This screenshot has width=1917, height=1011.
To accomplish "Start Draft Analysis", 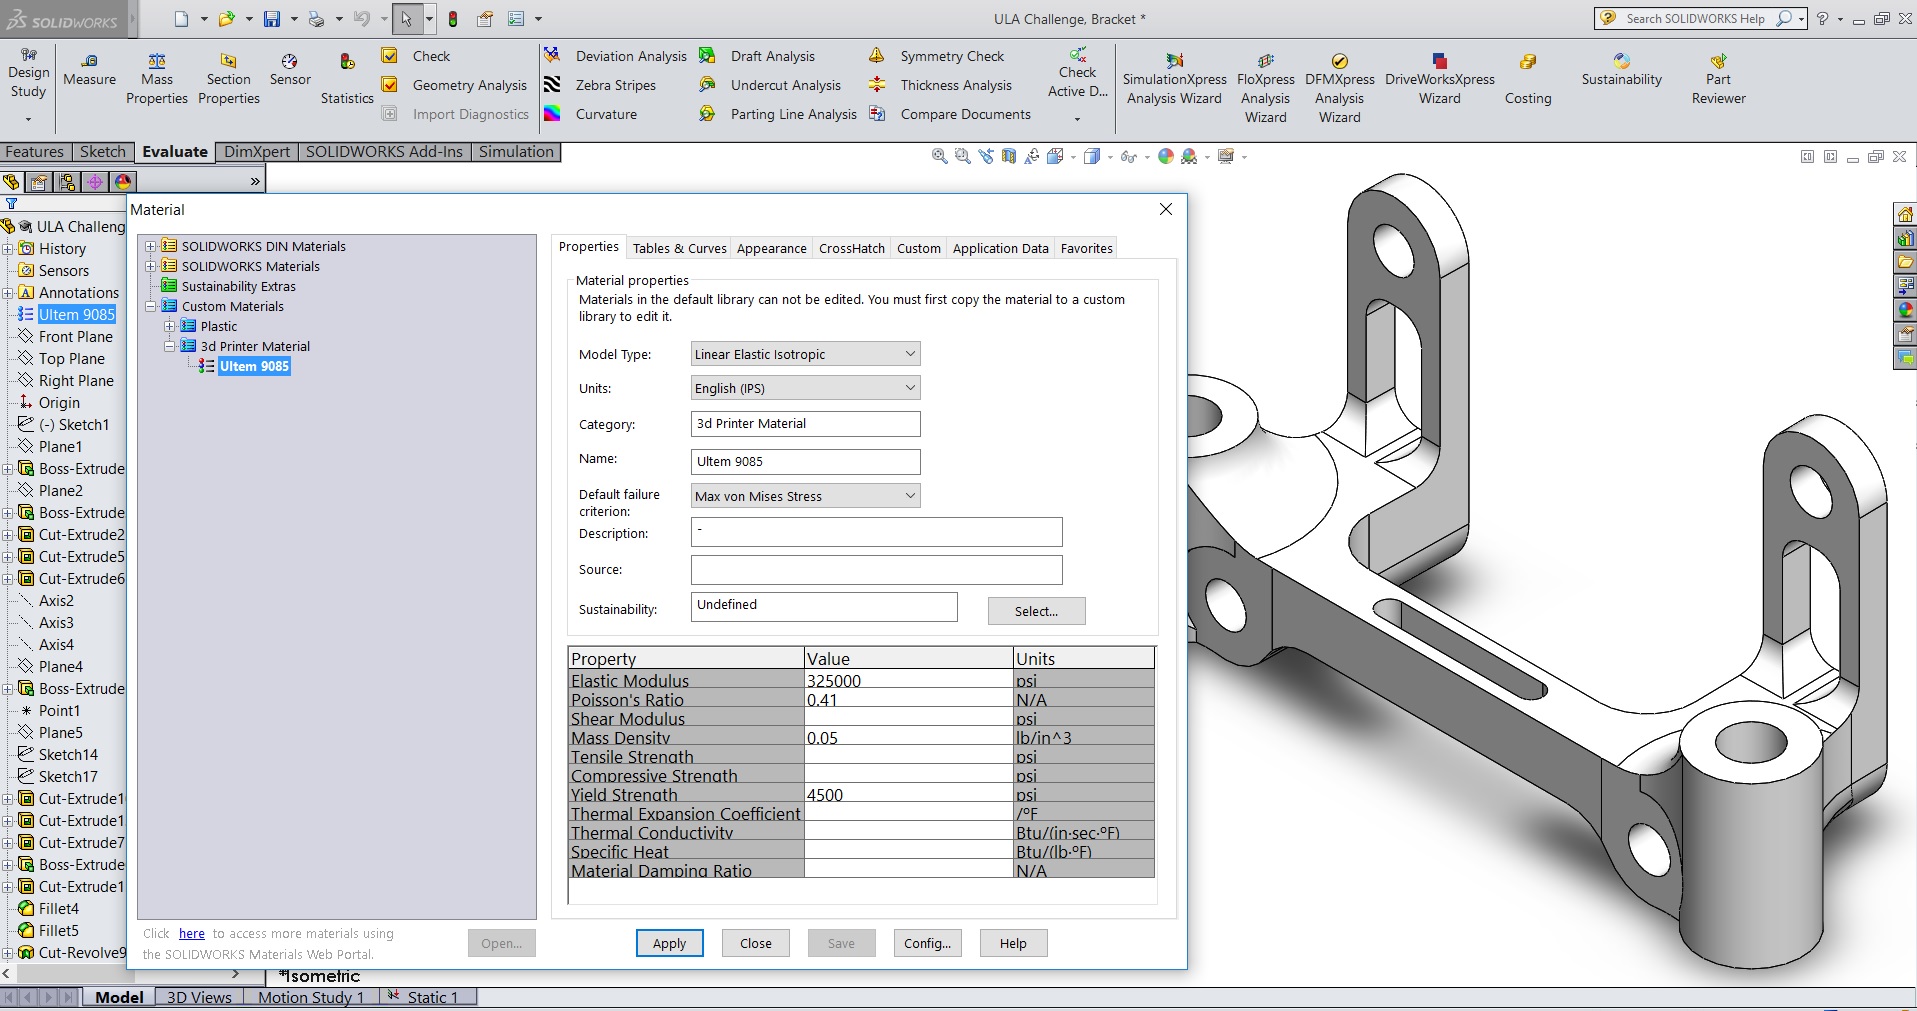I will click(x=757, y=56).
